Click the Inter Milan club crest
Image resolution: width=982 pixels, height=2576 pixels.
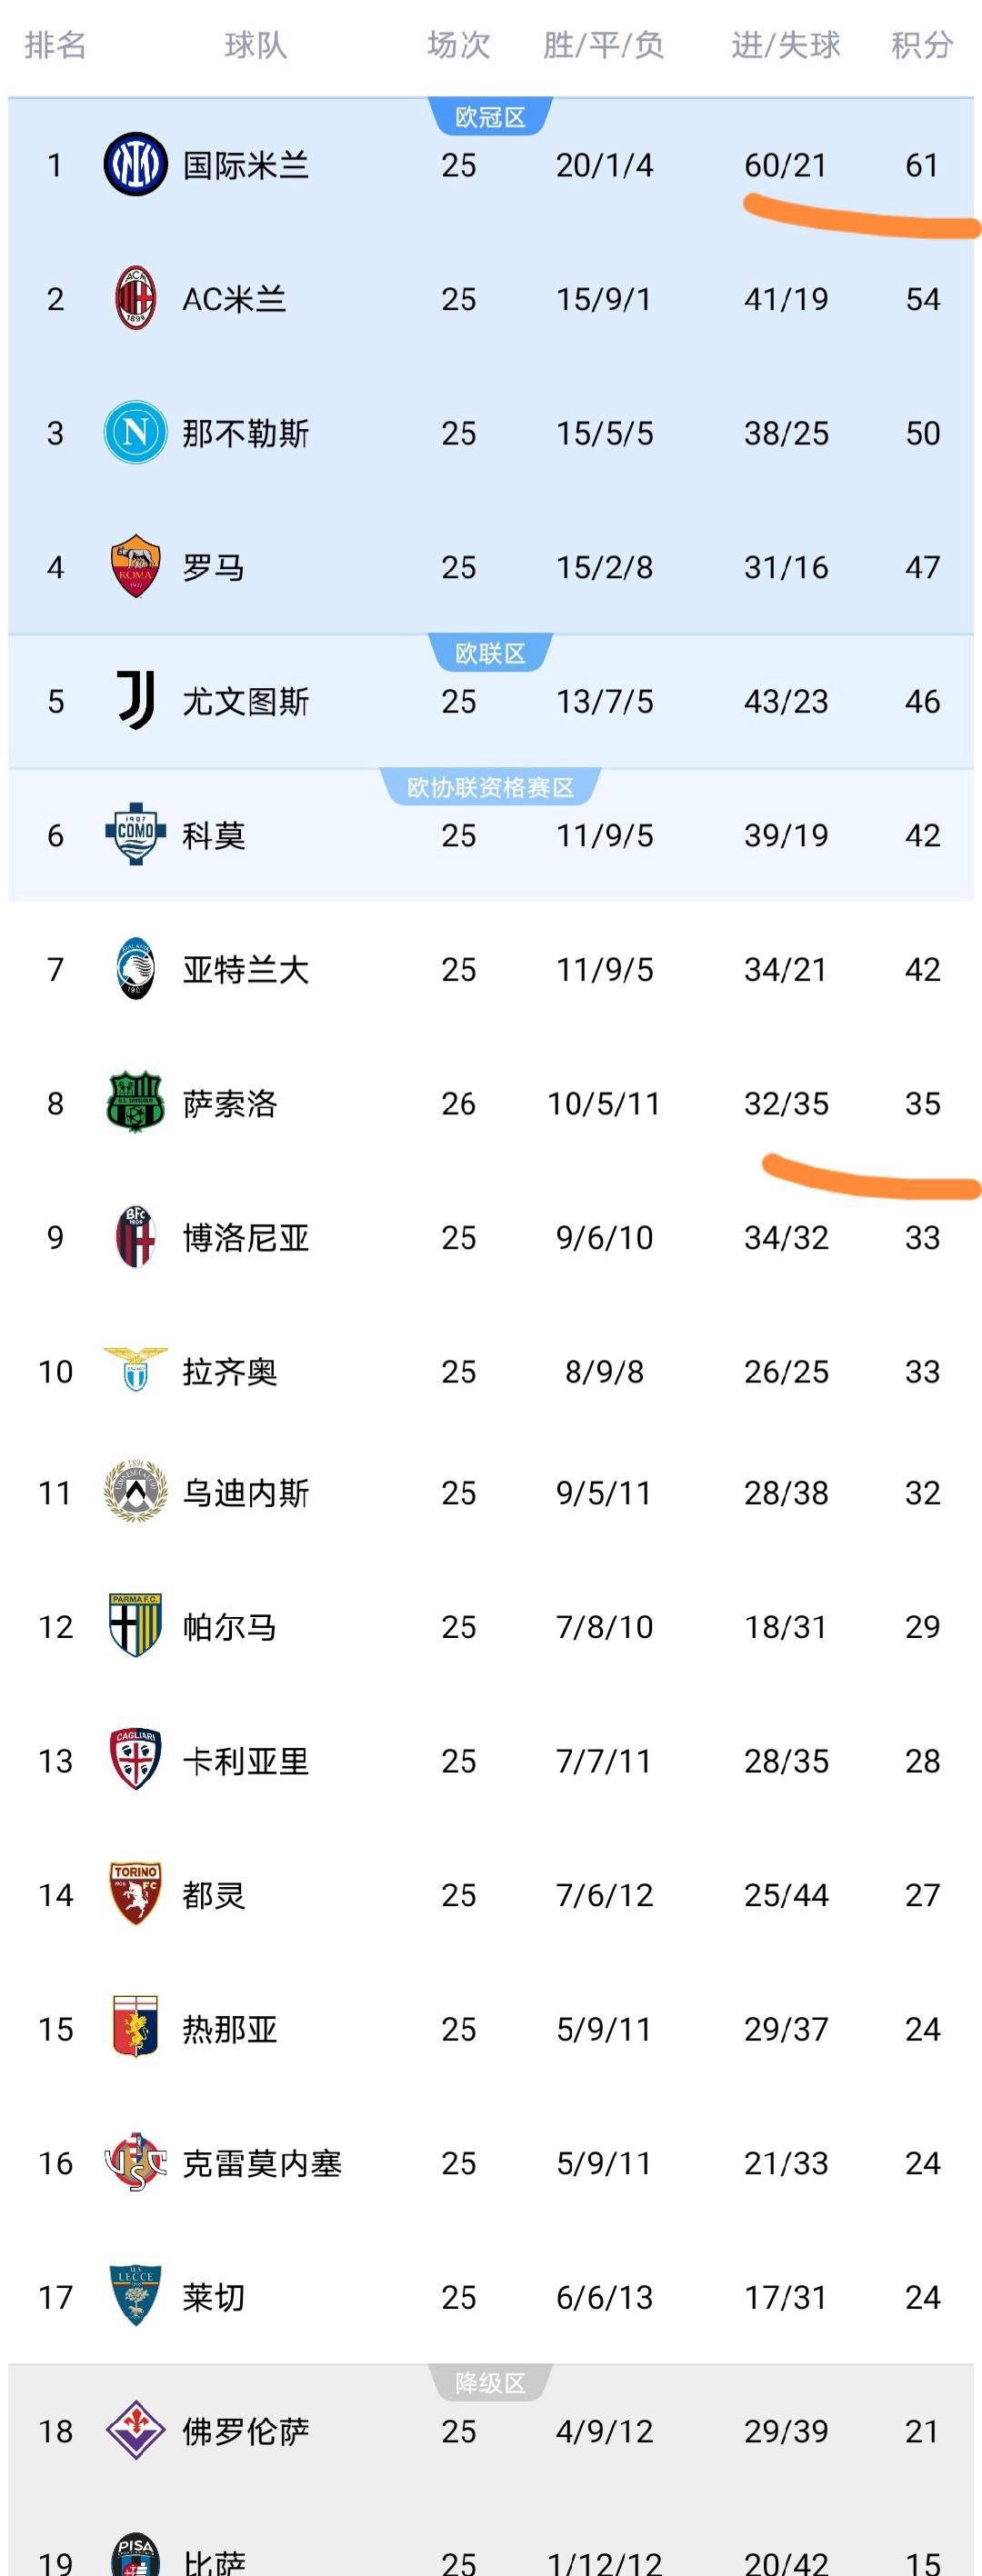tap(135, 165)
